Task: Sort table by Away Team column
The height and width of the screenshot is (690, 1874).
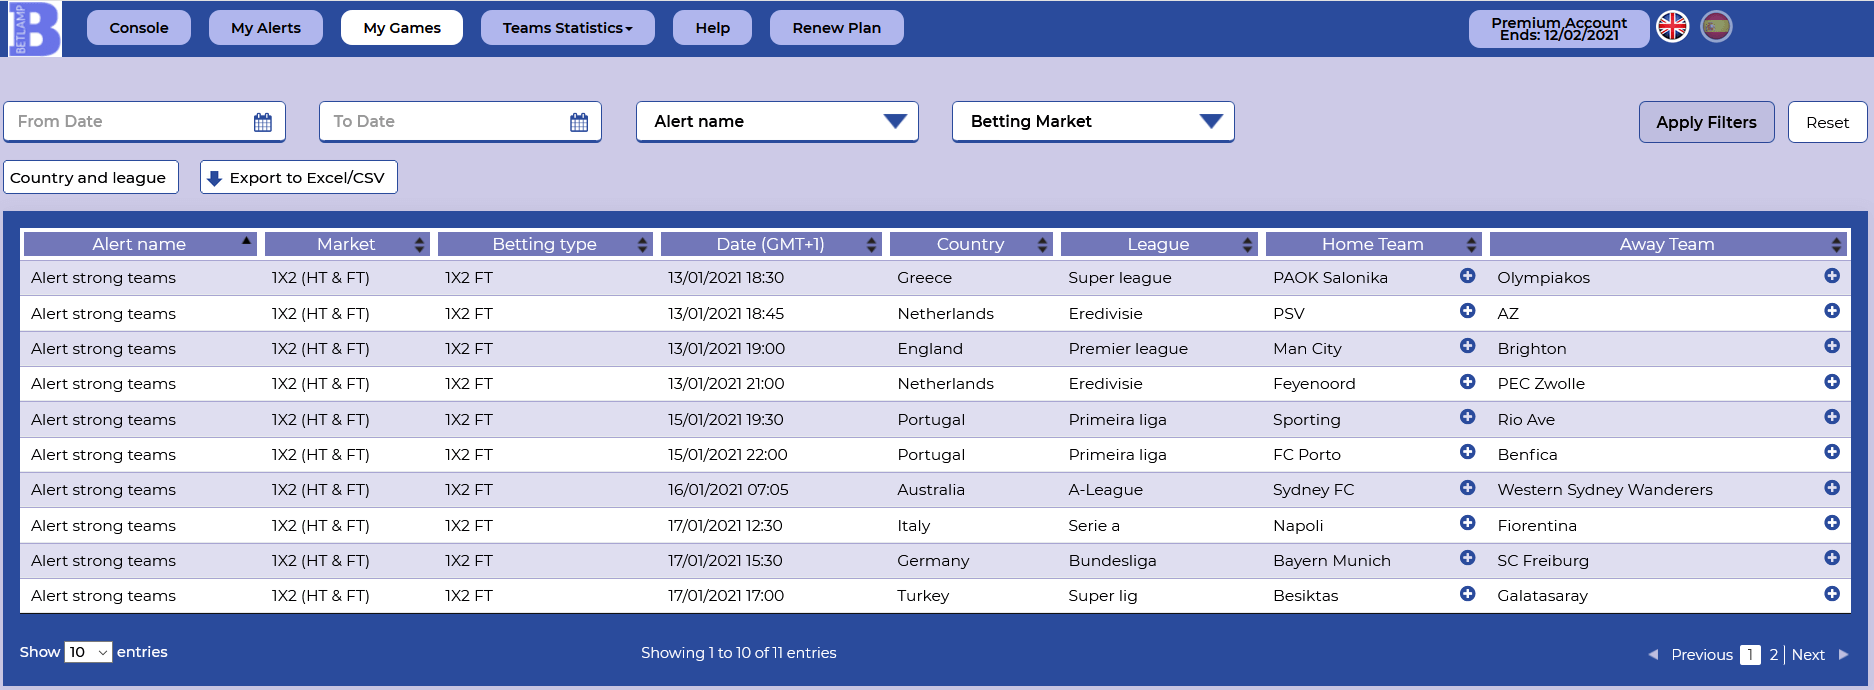Action: (1668, 244)
